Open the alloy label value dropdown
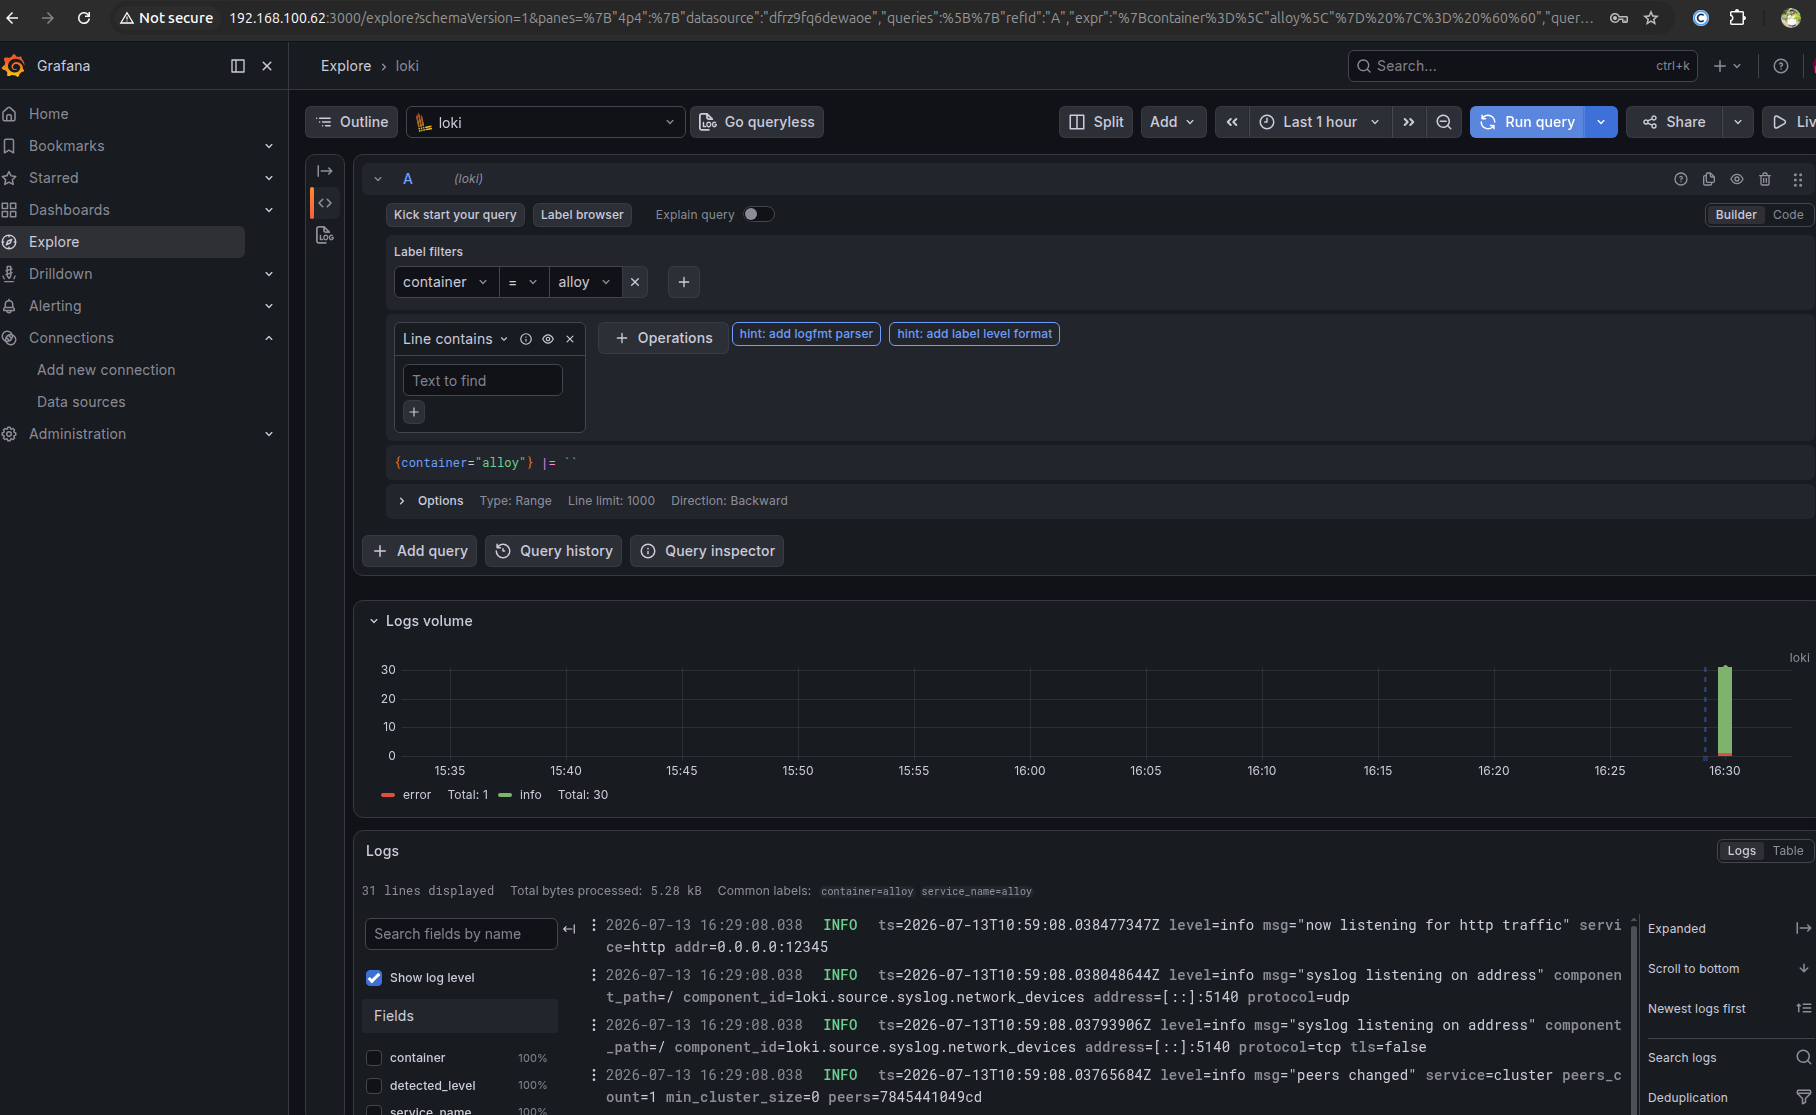The image size is (1816, 1115). [x=585, y=282]
